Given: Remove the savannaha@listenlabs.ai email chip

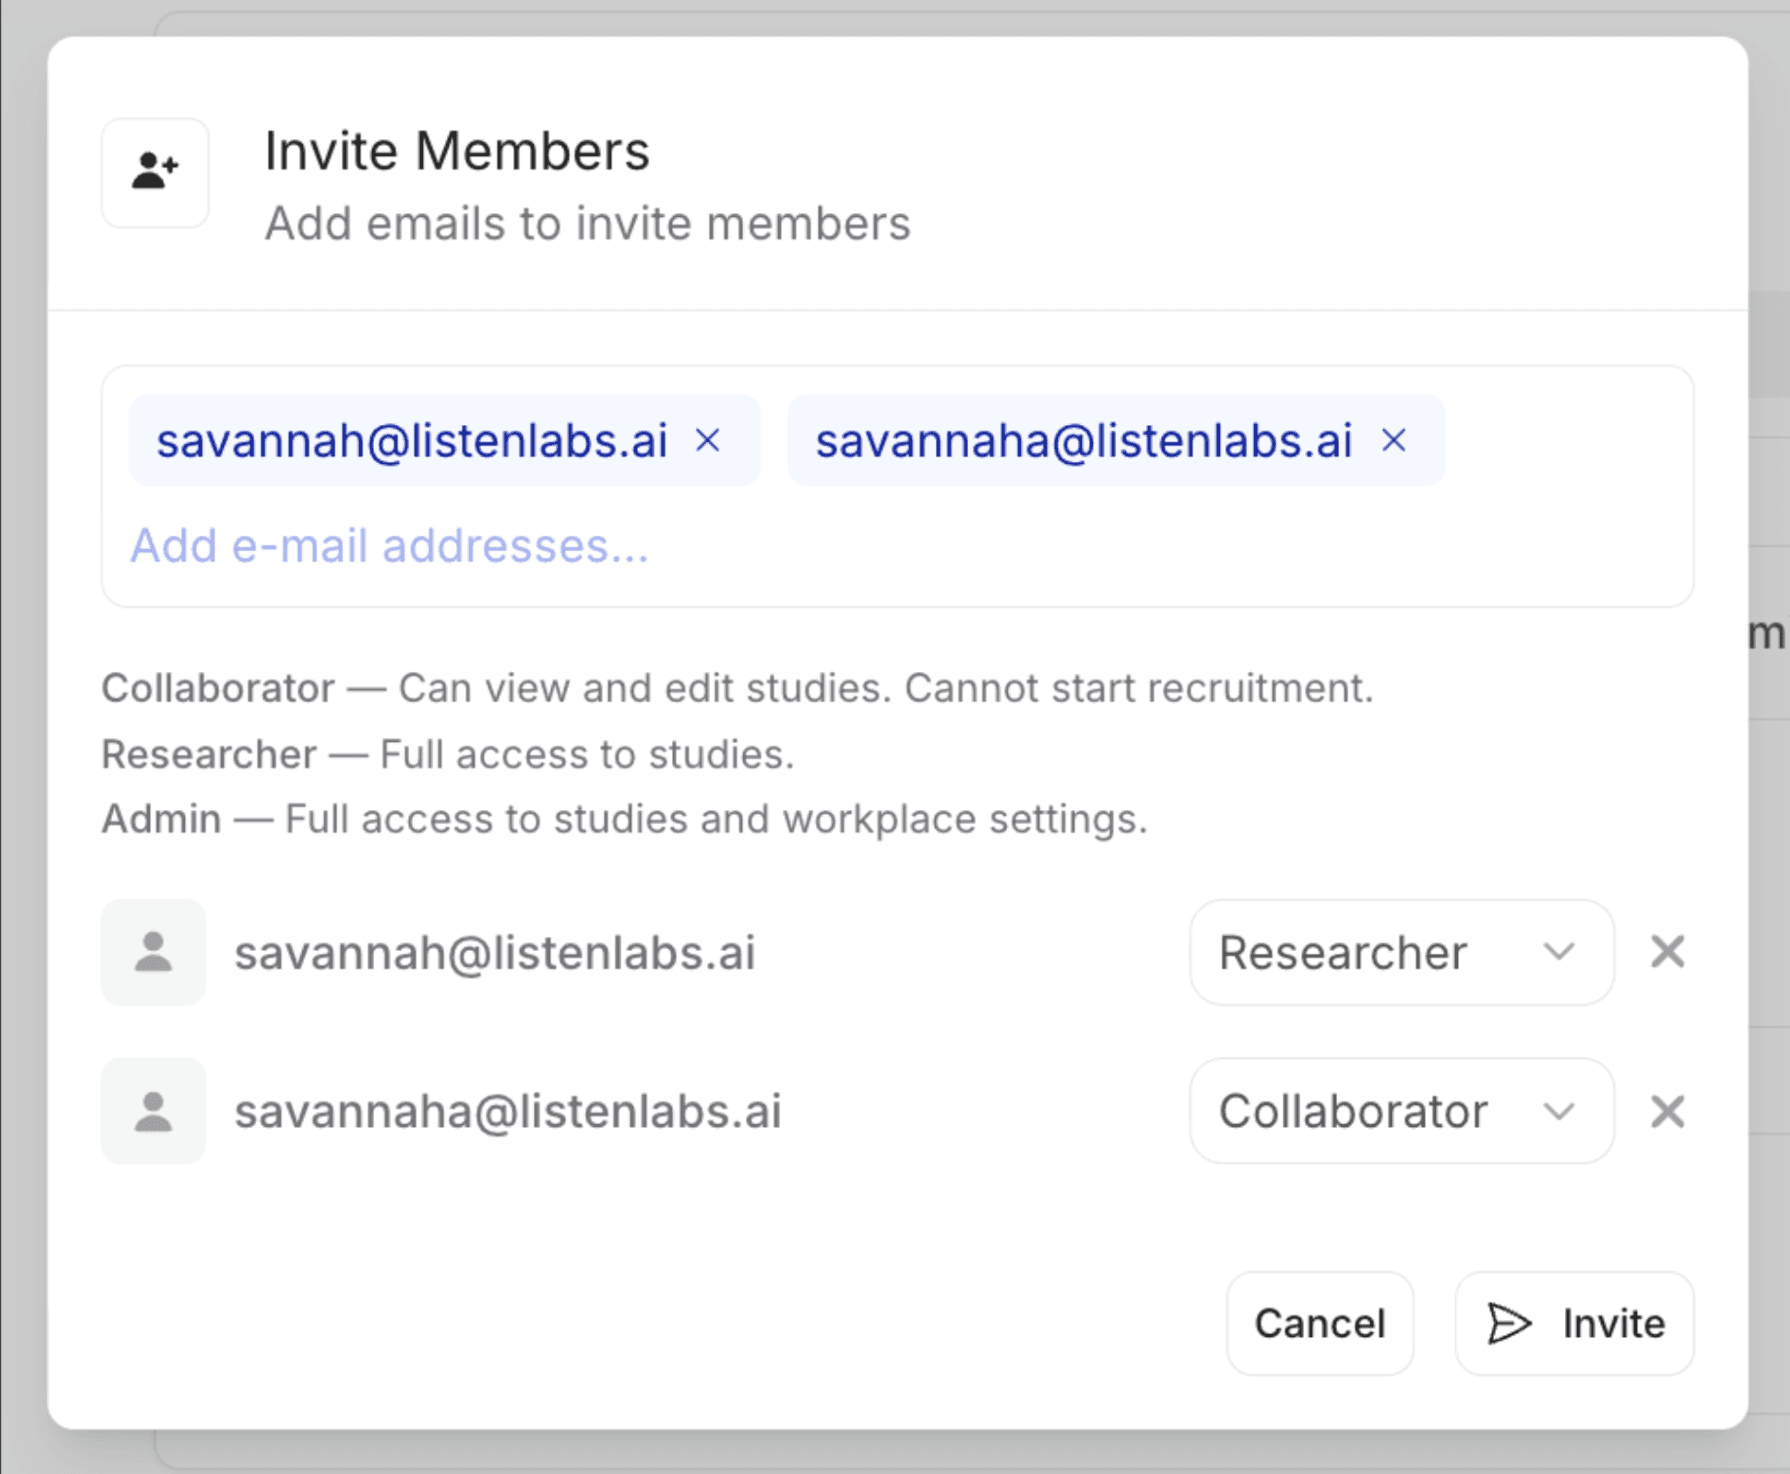Looking at the screenshot, I should 1394,440.
